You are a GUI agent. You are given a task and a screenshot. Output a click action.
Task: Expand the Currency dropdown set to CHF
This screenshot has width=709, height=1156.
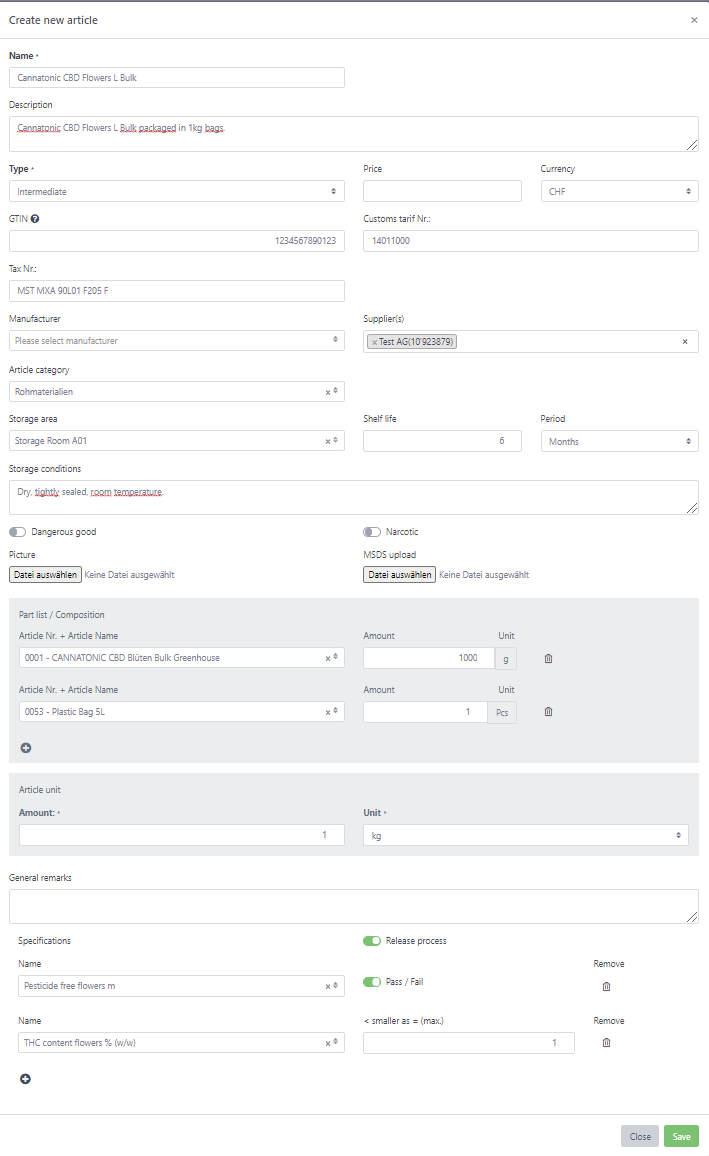(619, 191)
